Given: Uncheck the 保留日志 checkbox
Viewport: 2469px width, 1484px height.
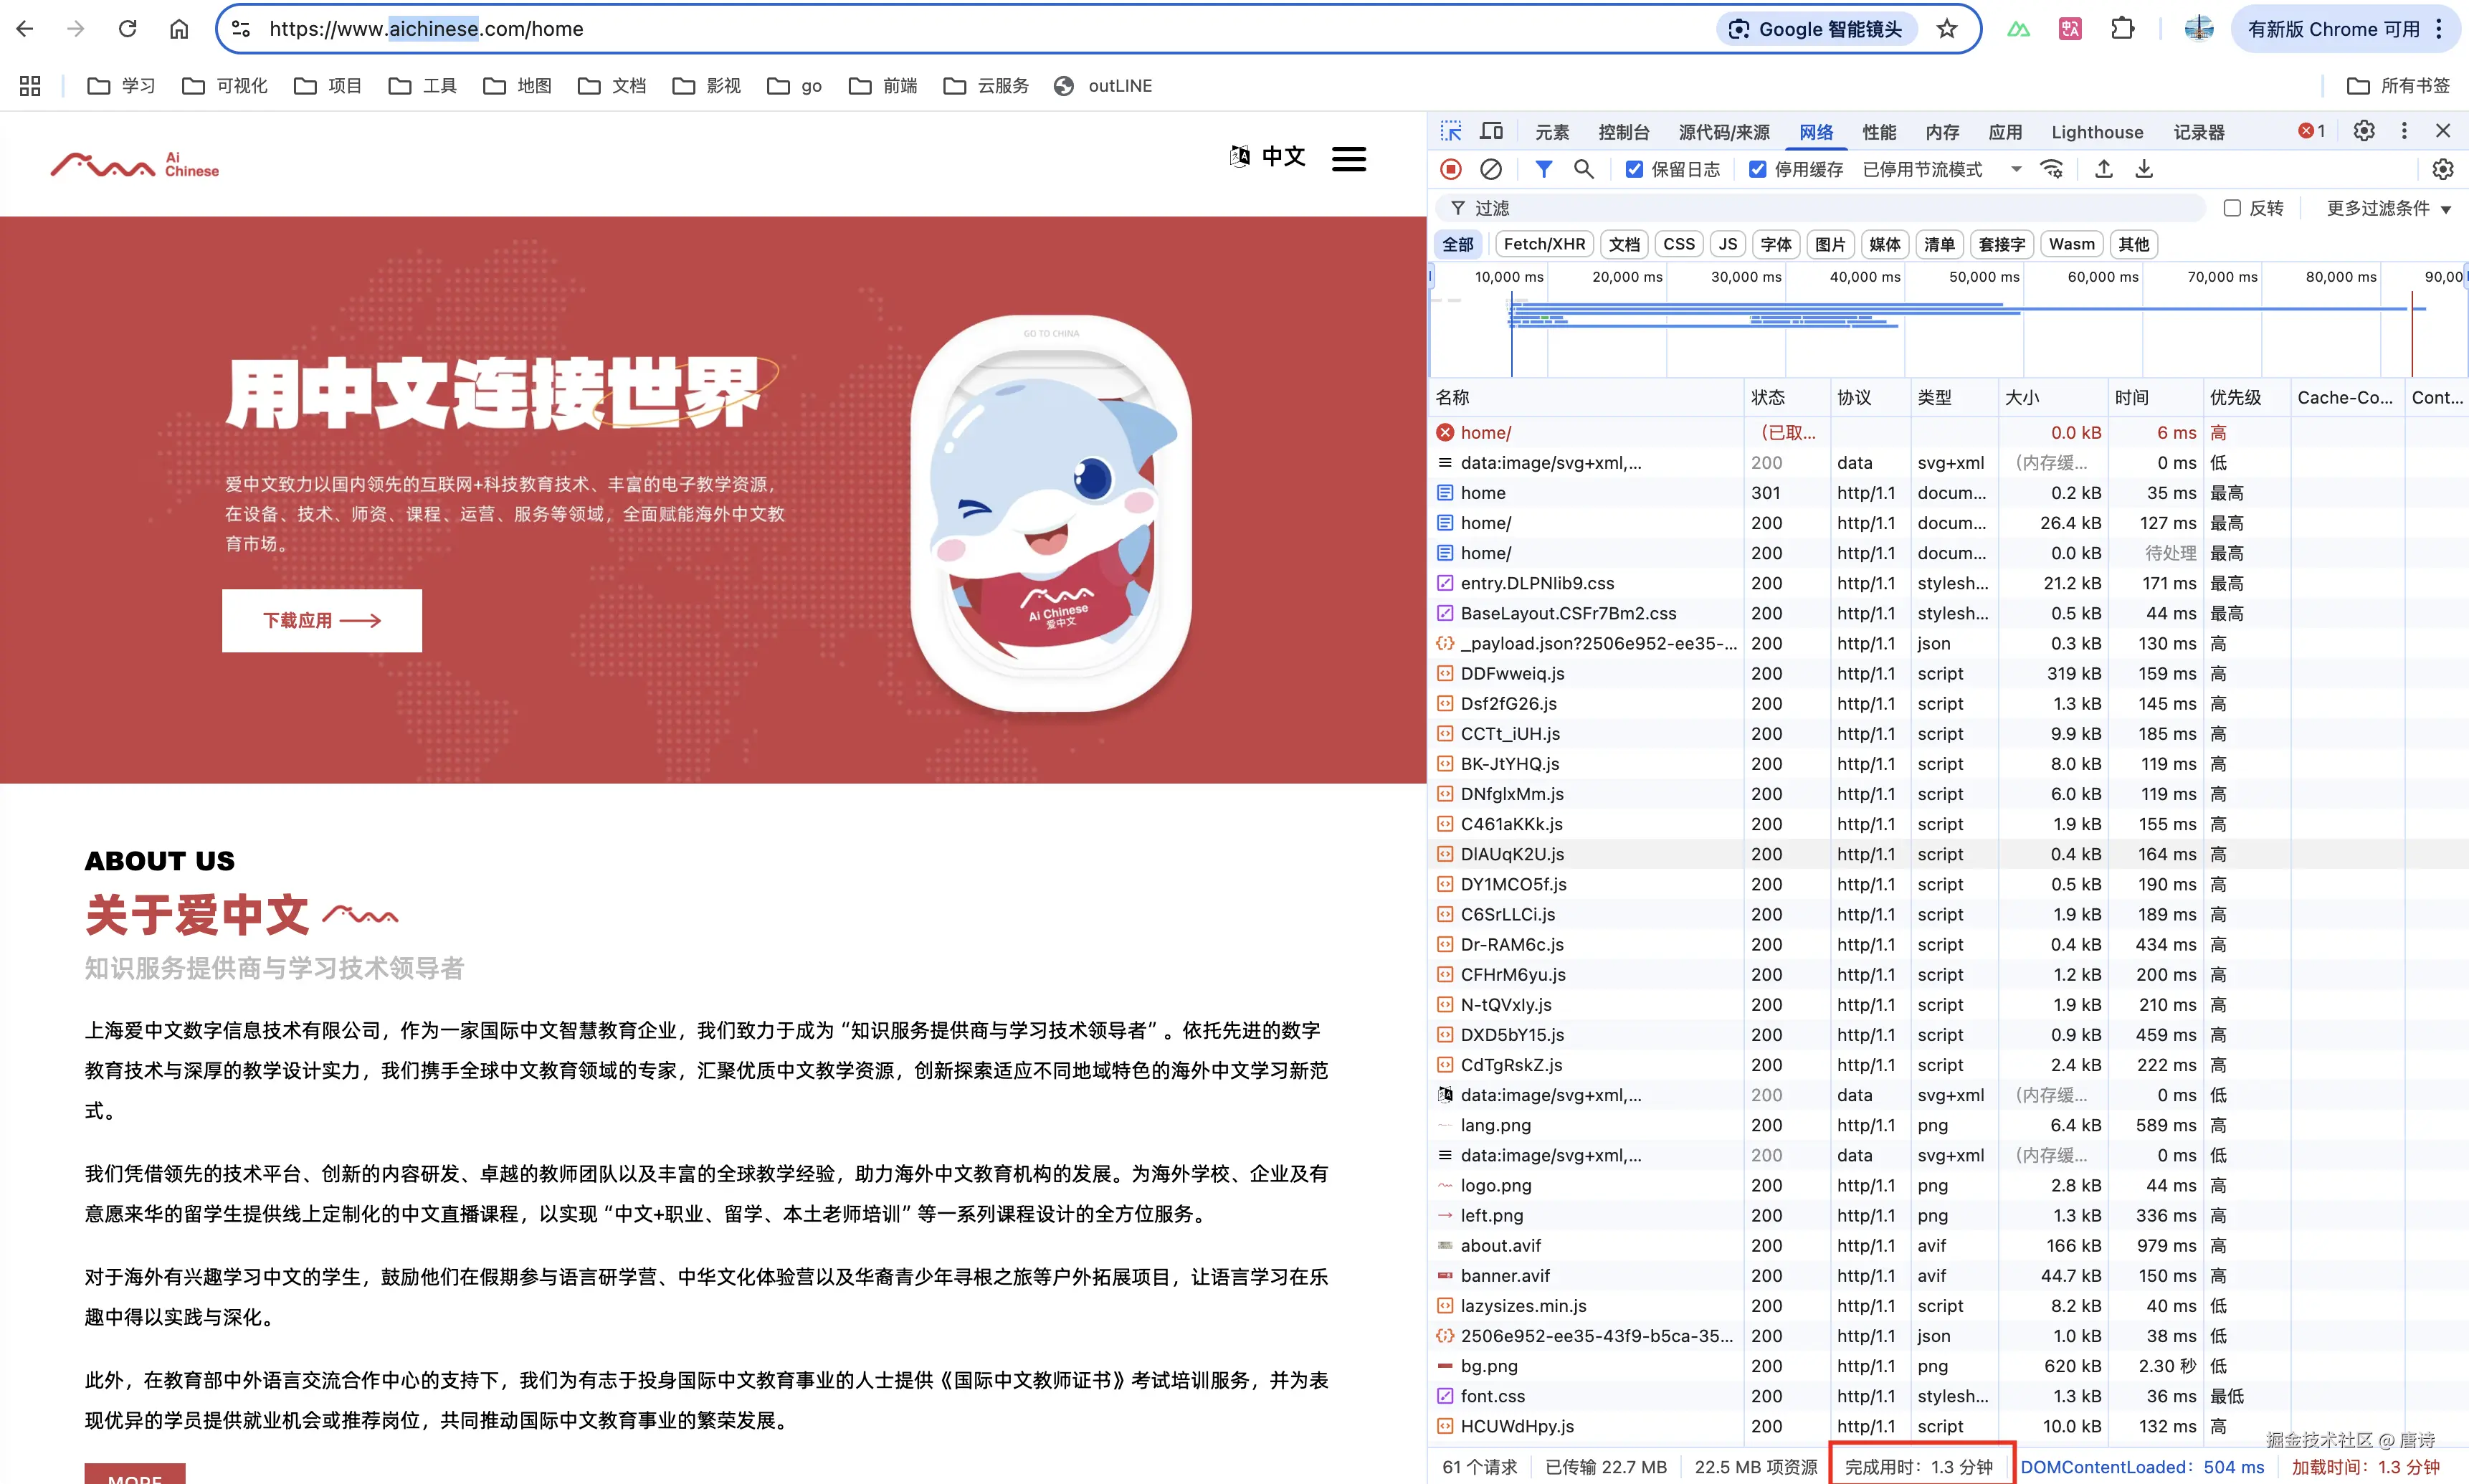Looking at the screenshot, I should [x=1634, y=169].
